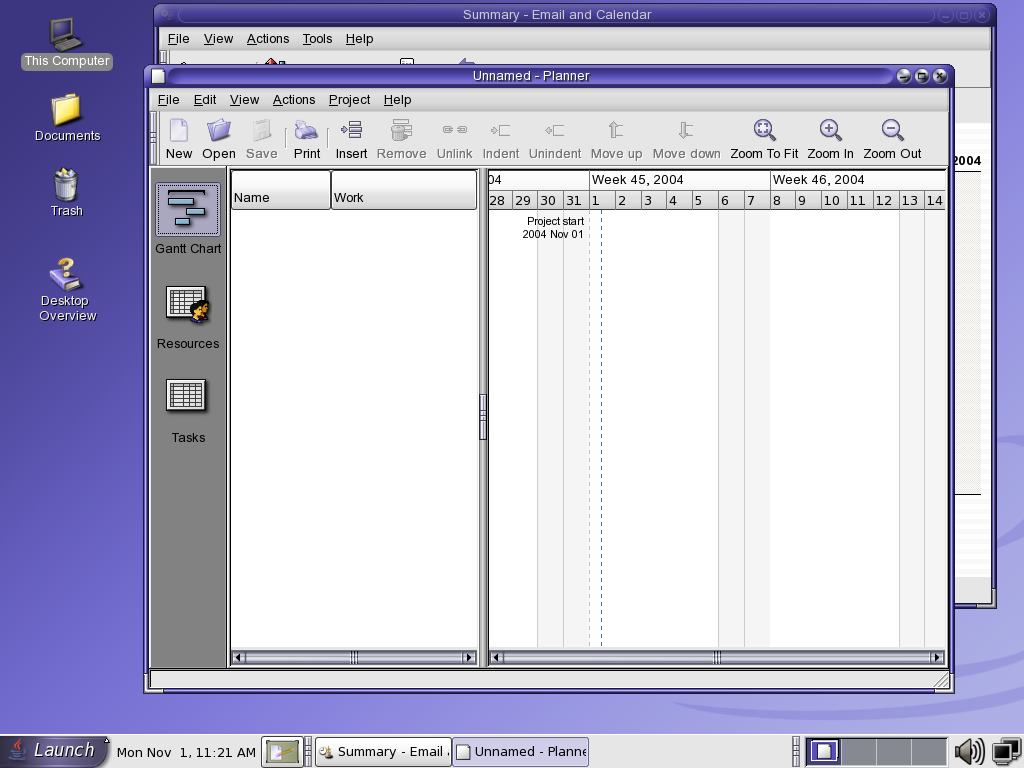The width and height of the screenshot is (1024, 768).
Task: Click the Move down toolbar icon
Action: 686,130
